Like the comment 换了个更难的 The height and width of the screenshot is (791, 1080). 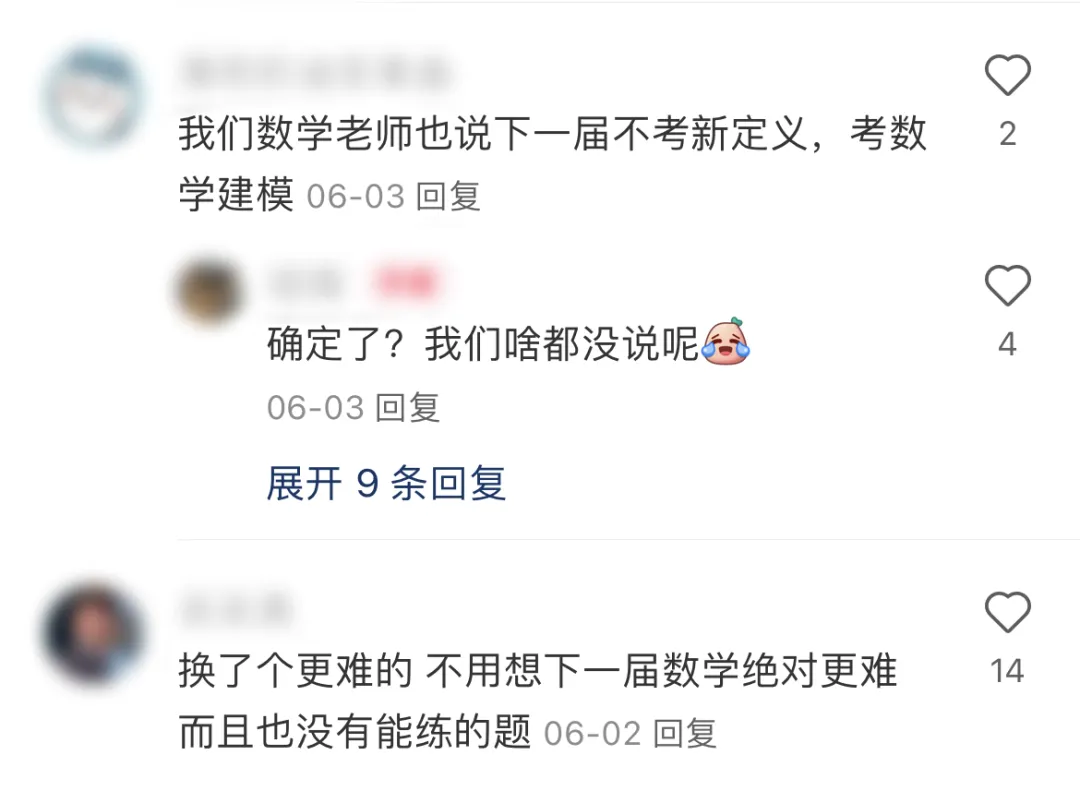coord(1007,611)
